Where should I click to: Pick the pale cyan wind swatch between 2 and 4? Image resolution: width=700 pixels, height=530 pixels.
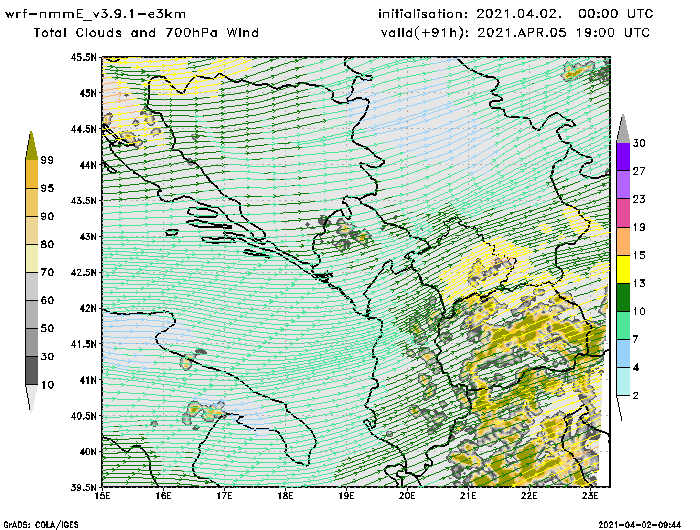pyautogui.click(x=623, y=382)
